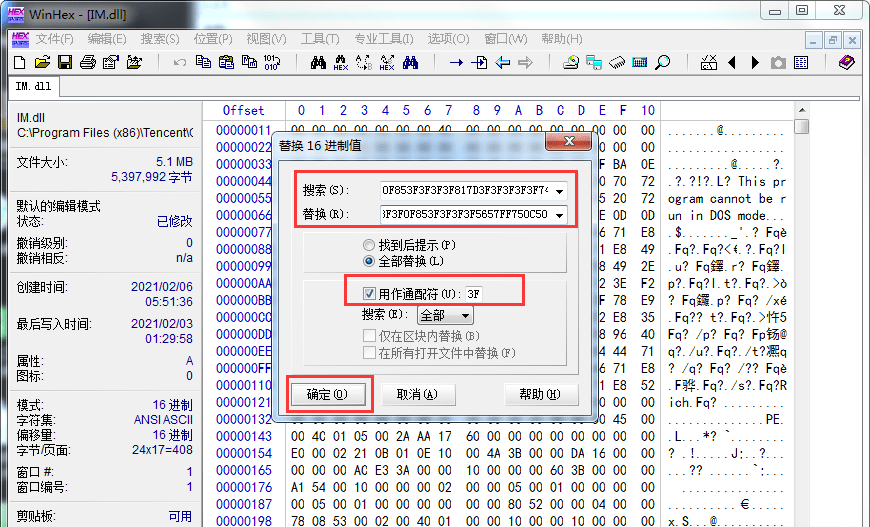Edit the wildcard value field 3F

(474, 293)
